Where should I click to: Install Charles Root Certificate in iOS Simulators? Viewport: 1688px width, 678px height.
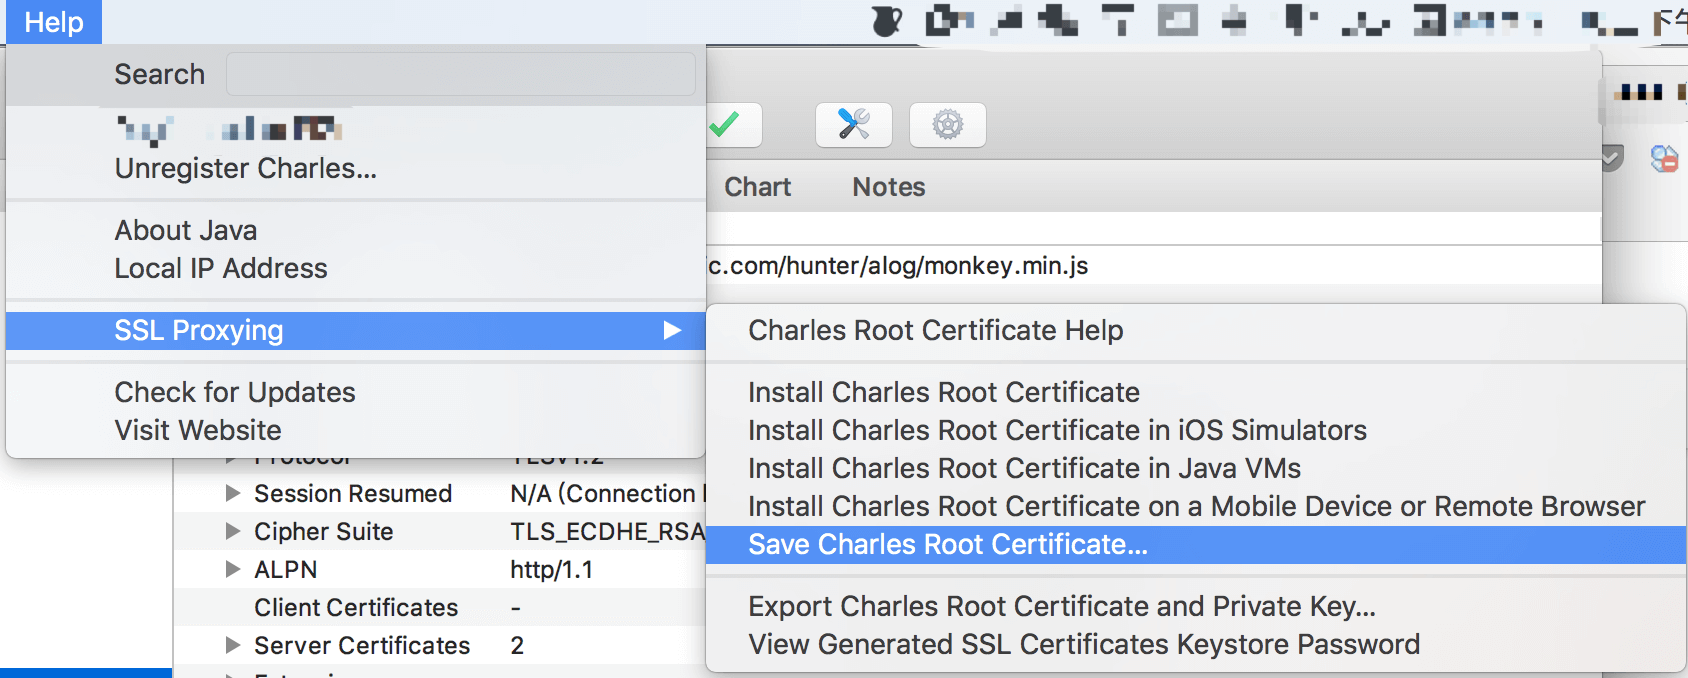pyautogui.click(x=1057, y=430)
